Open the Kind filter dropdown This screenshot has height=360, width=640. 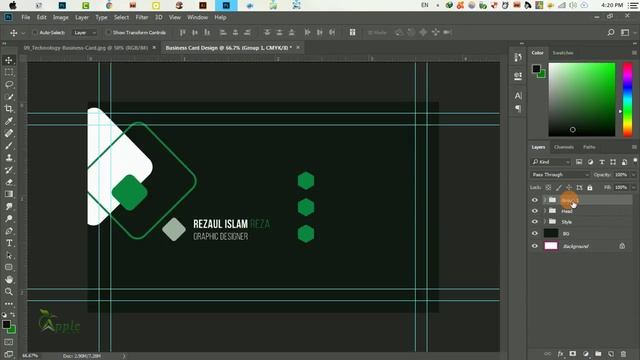pyautogui.click(x=550, y=162)
